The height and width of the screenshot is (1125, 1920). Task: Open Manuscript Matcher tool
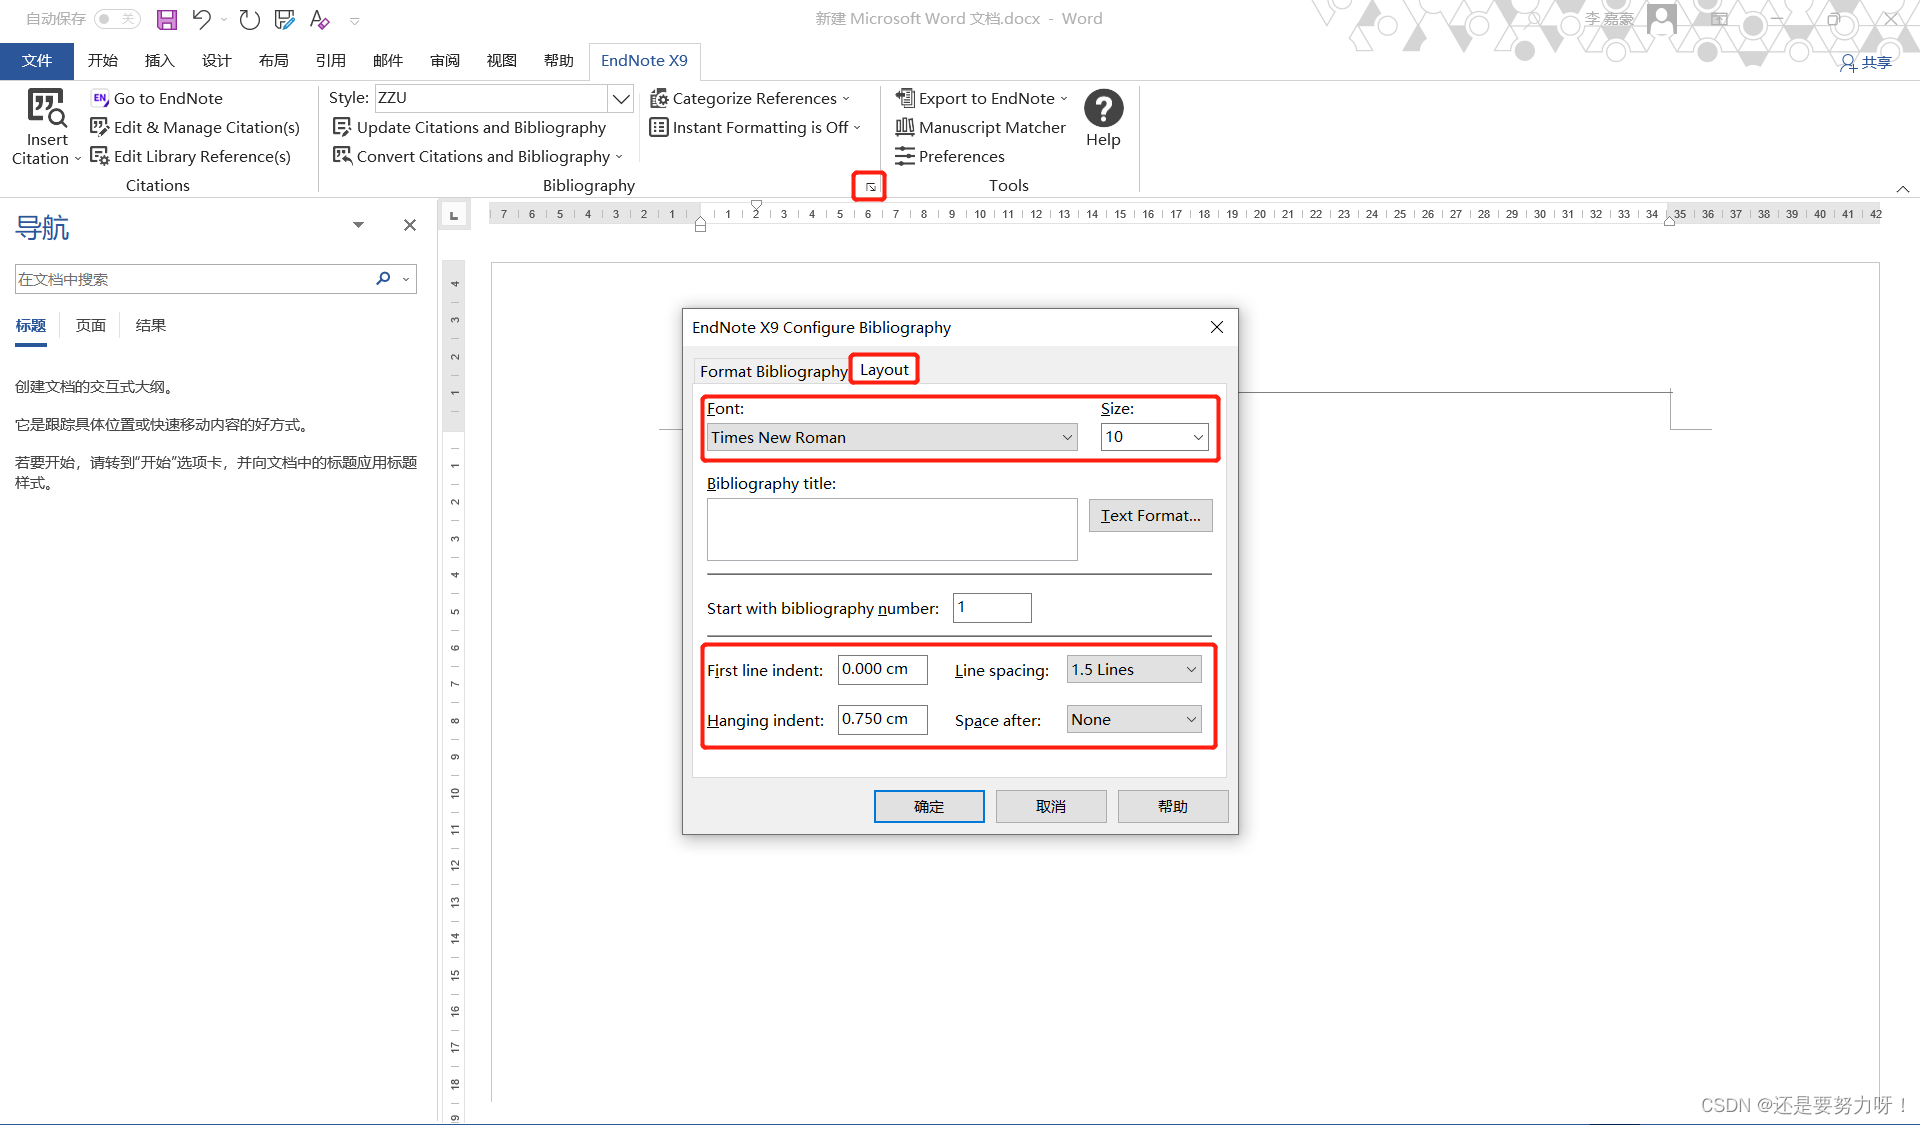991,127
